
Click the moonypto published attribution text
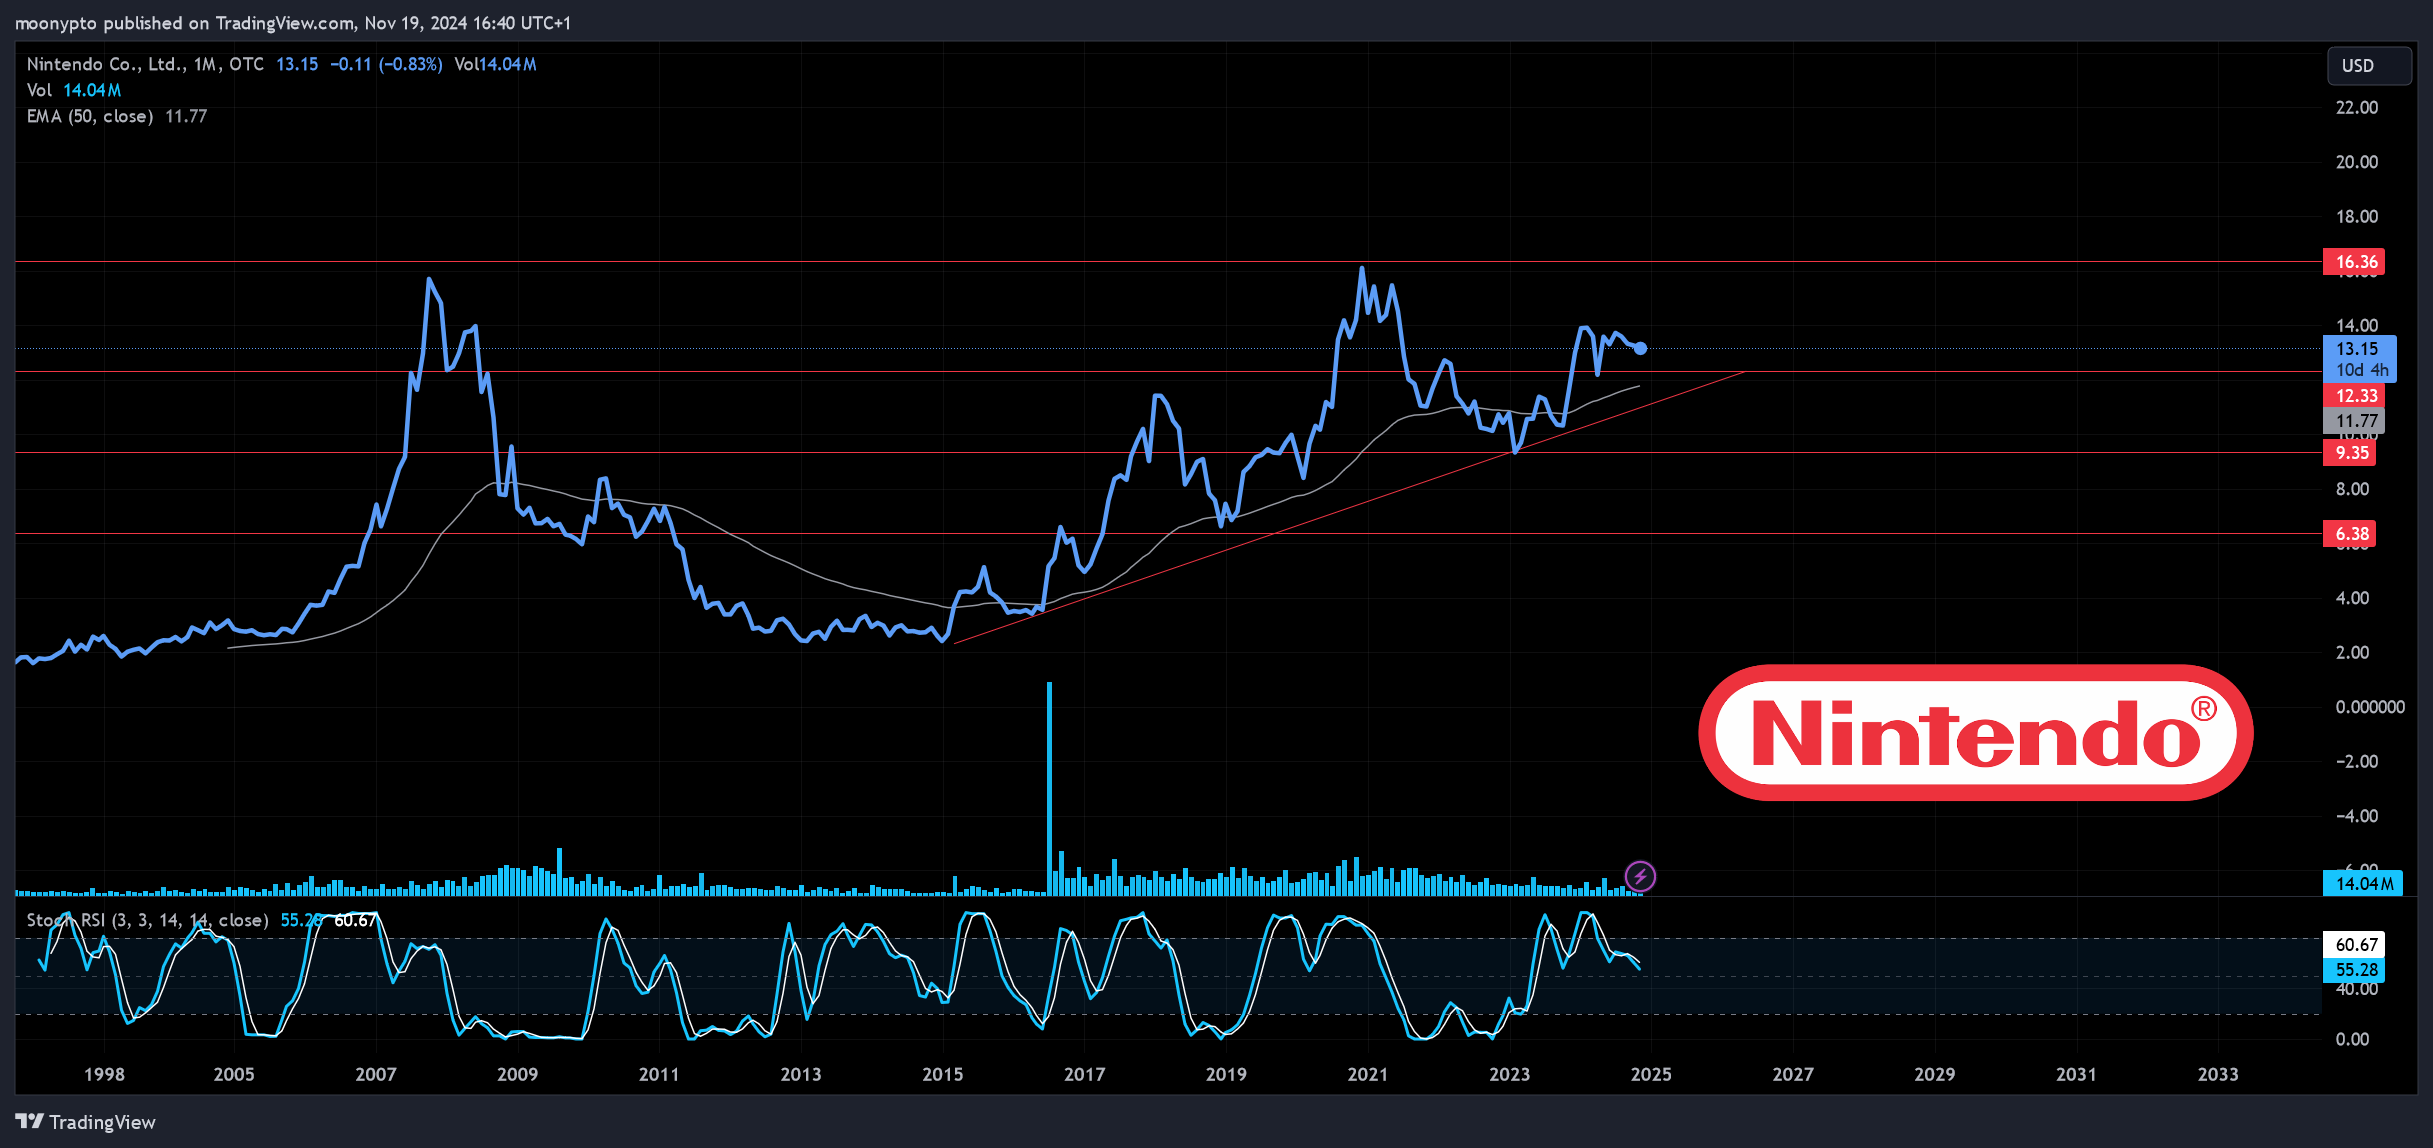point(293,22)
